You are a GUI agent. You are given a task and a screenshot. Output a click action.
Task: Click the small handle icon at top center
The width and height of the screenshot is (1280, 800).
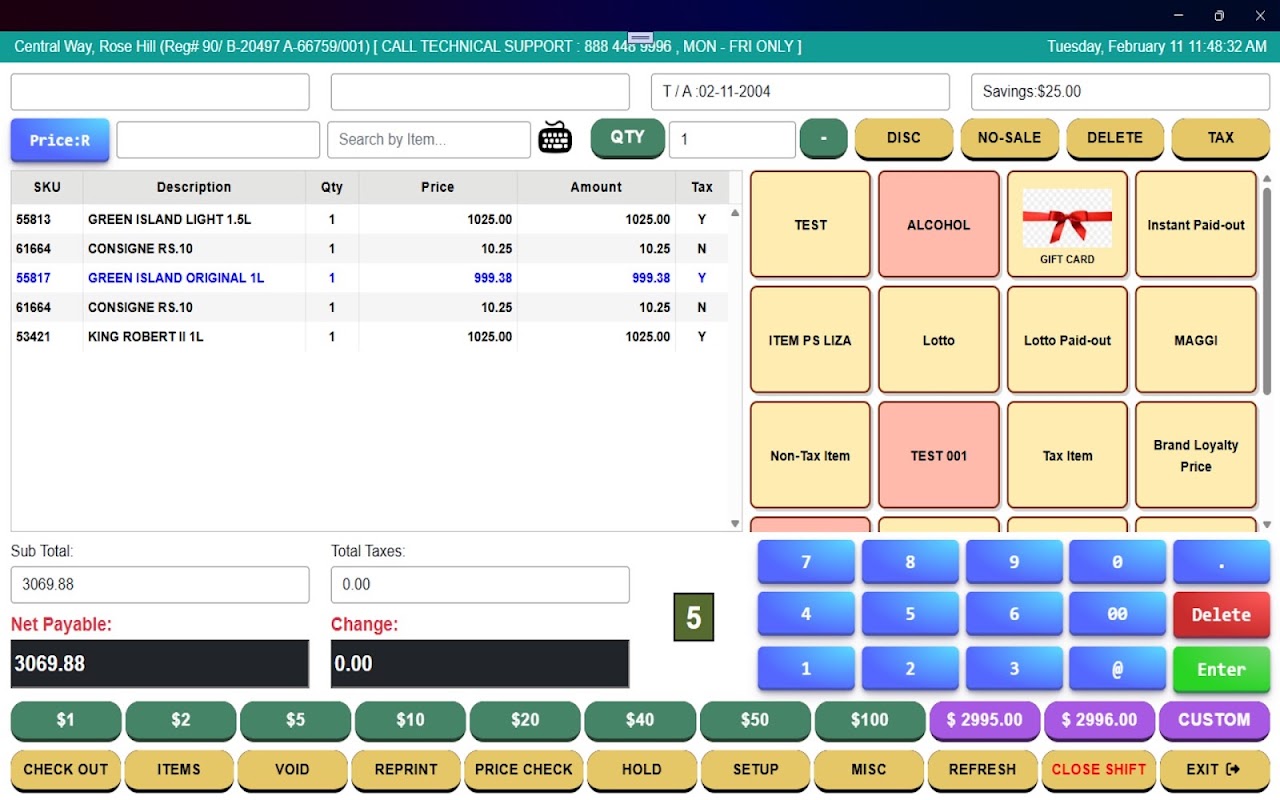click(640, 38)
